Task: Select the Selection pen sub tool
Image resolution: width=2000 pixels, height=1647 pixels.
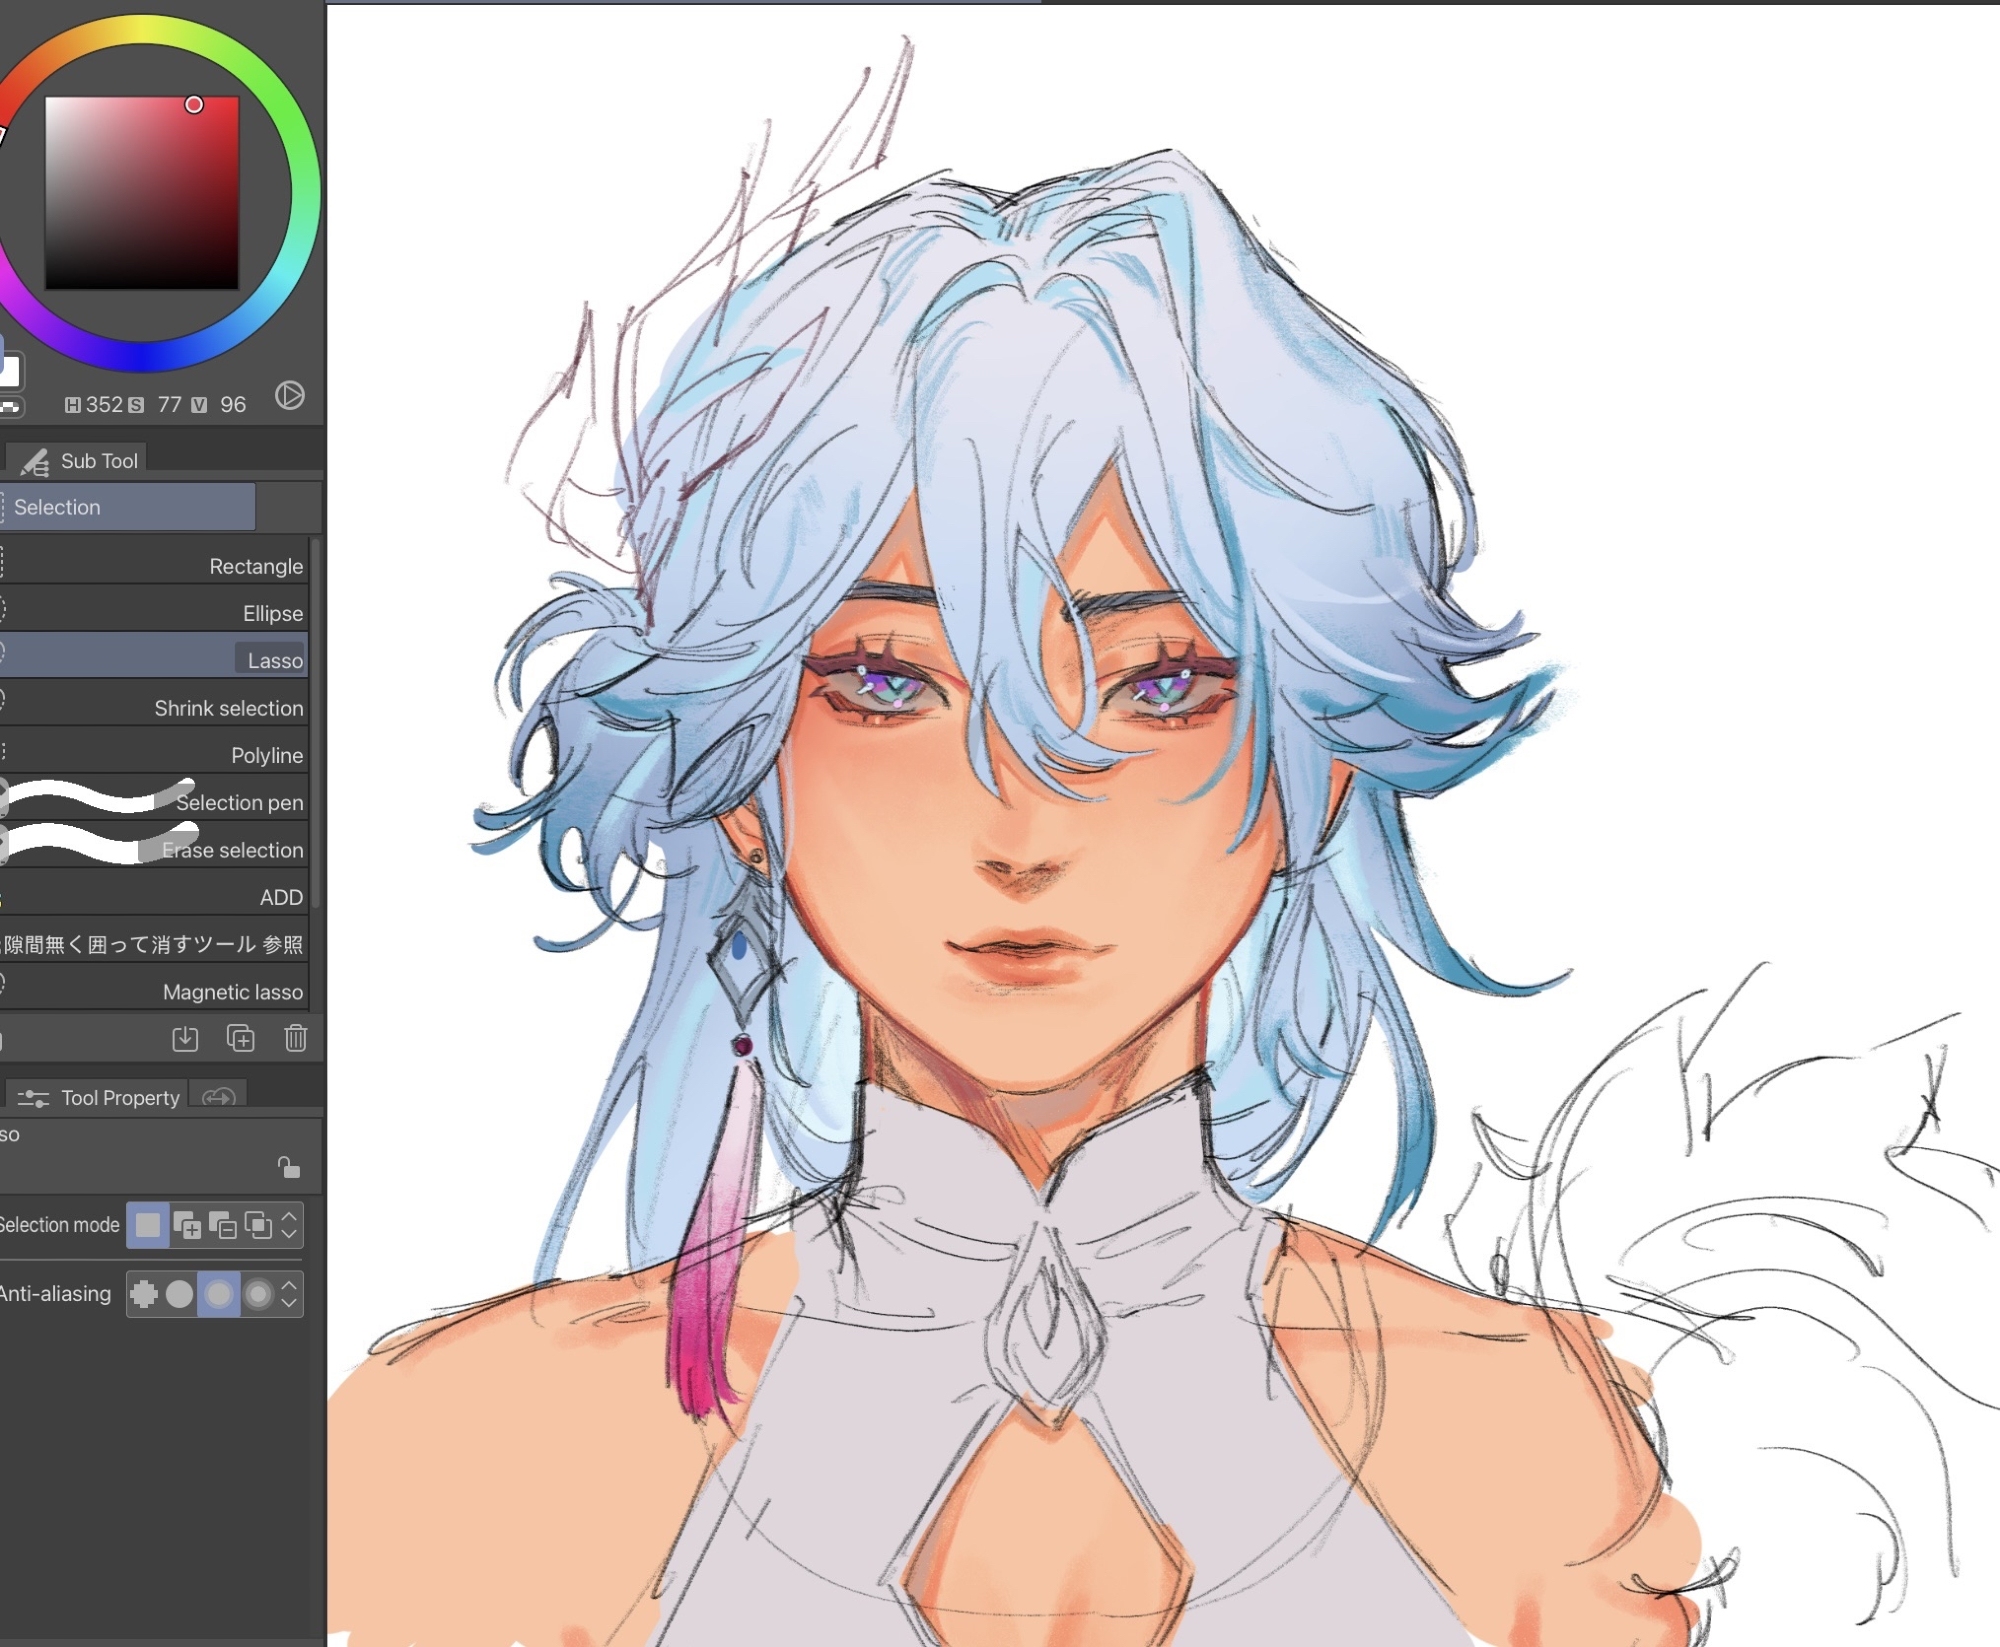Action: pos(239,802)
